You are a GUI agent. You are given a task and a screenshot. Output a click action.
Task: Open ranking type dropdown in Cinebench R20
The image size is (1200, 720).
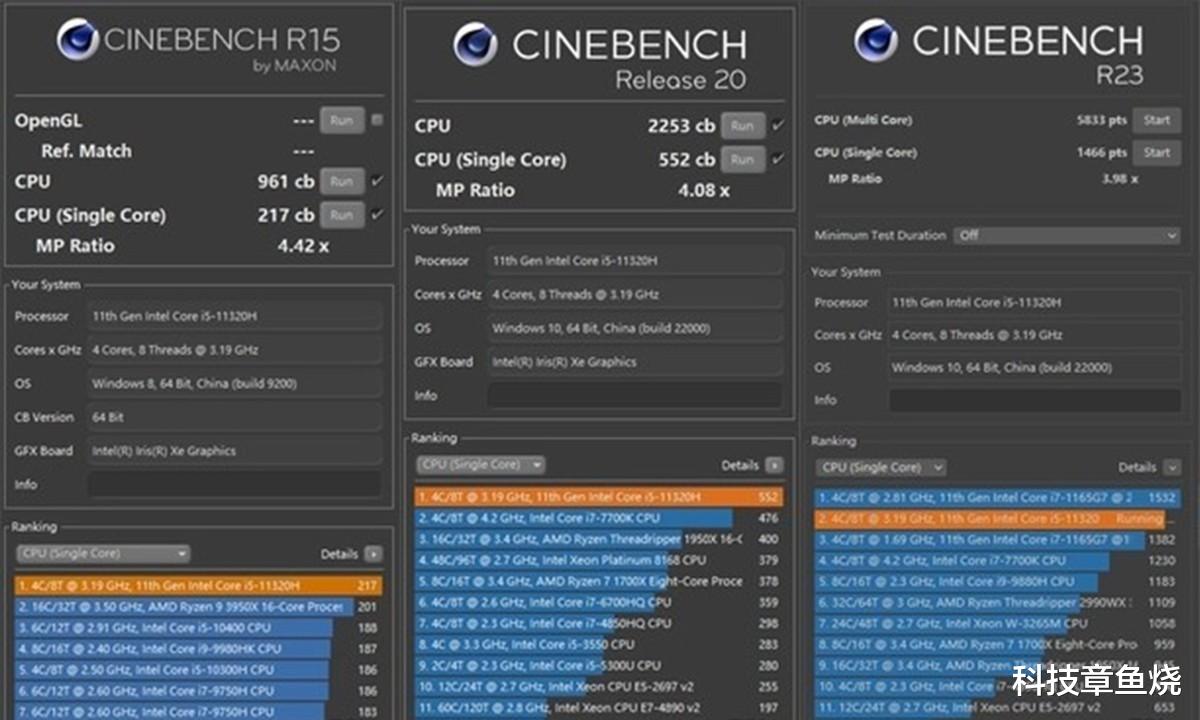pos(481,465)
